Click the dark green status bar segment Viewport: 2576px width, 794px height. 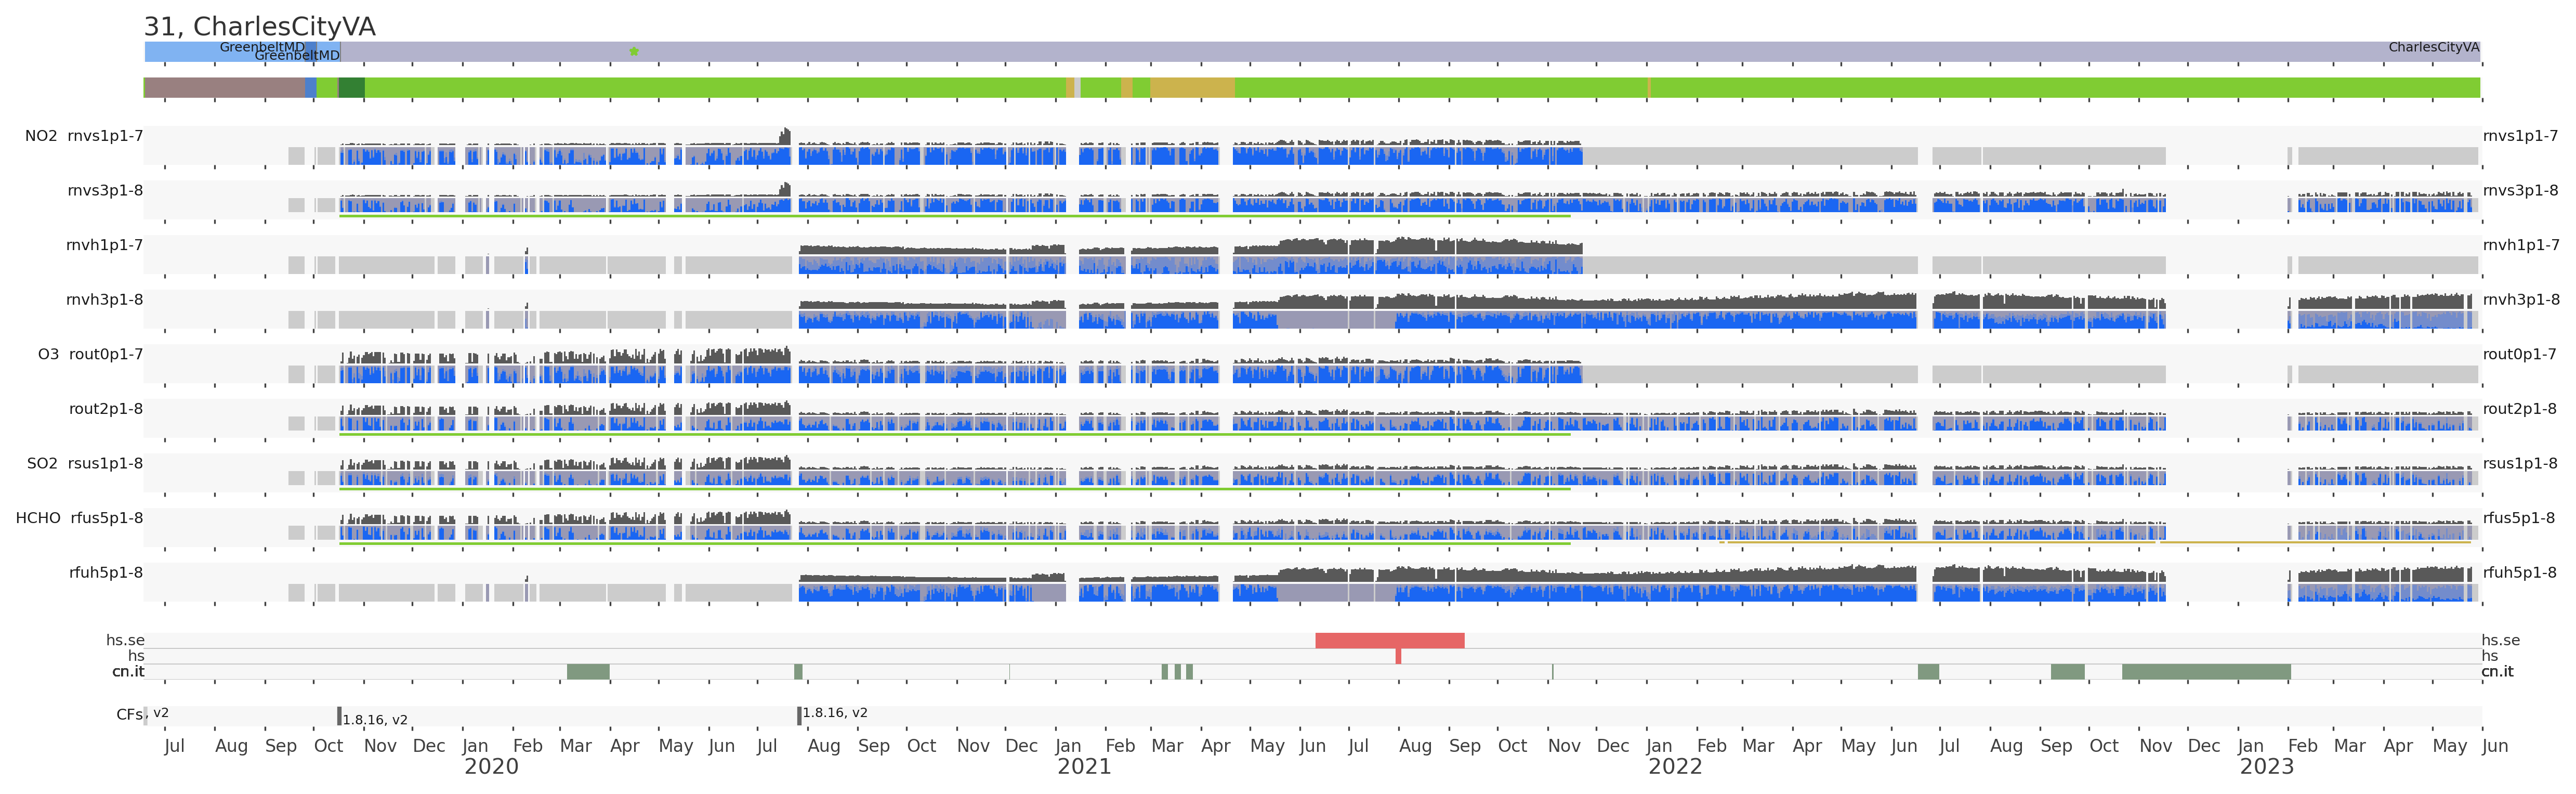click(351, 88)
